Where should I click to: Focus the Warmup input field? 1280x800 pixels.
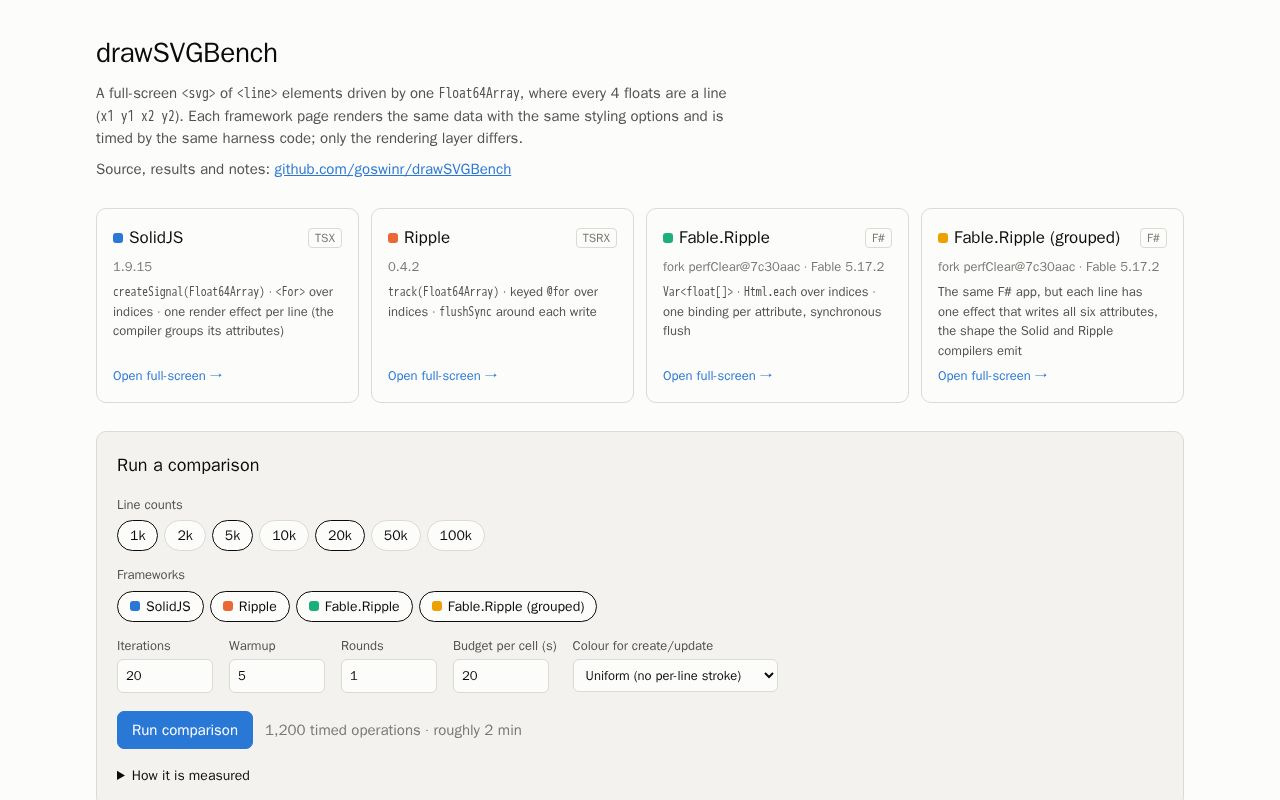277,676
